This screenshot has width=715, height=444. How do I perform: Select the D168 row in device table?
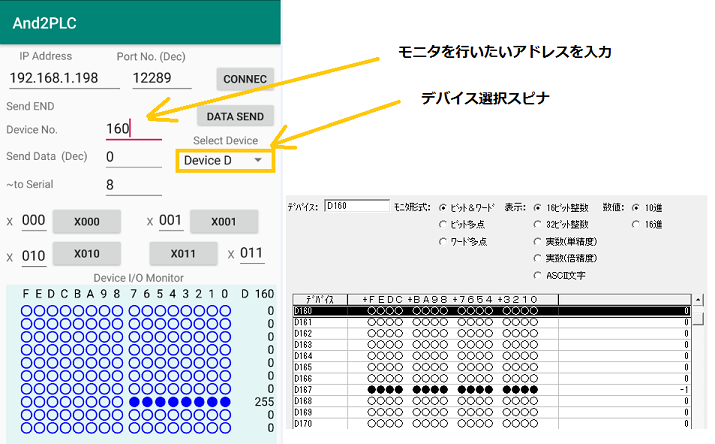[491, 401]
